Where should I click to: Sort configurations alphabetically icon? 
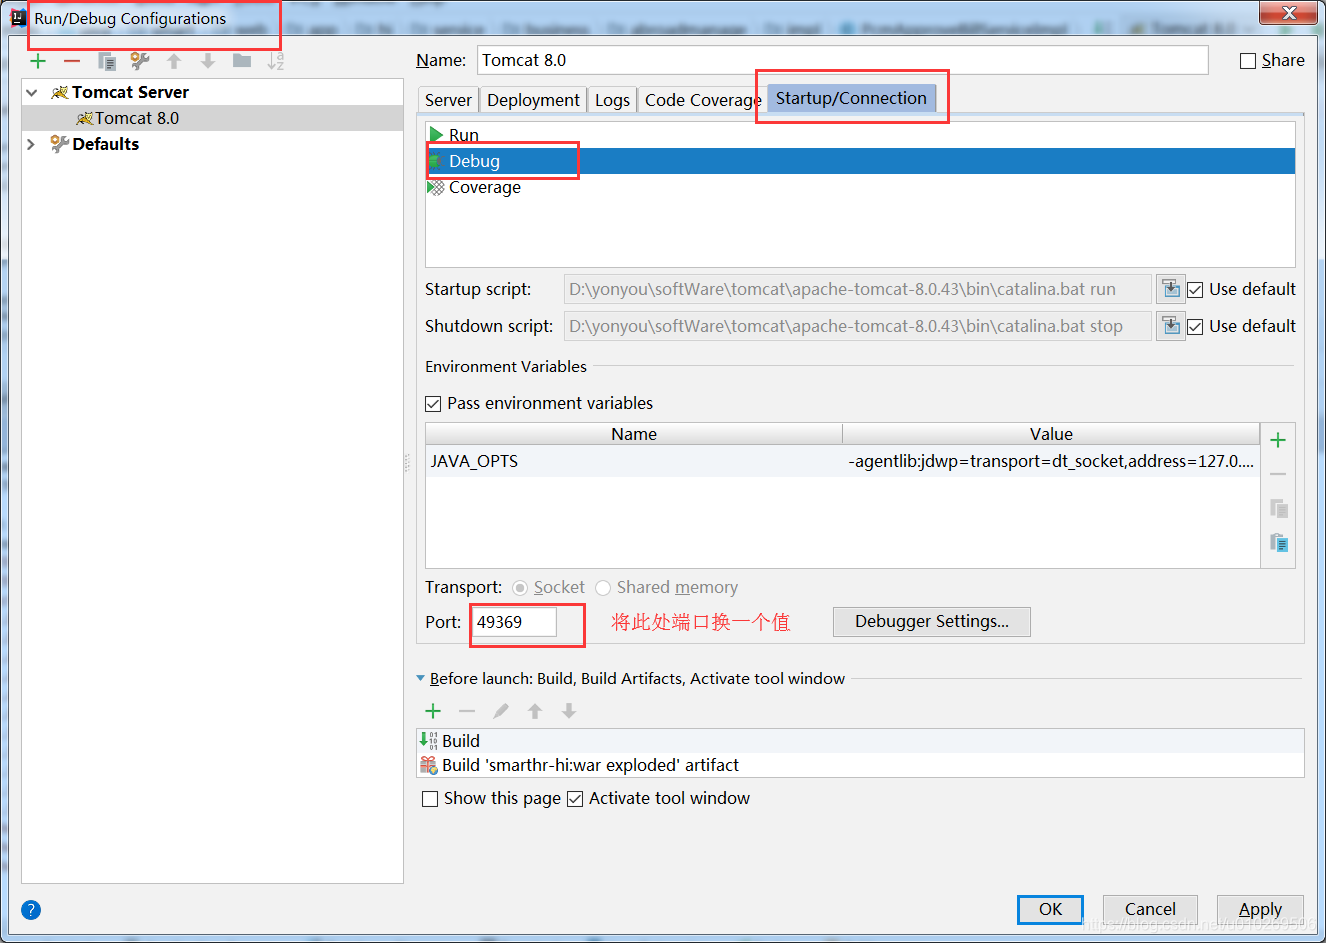(x=276, y=61)
